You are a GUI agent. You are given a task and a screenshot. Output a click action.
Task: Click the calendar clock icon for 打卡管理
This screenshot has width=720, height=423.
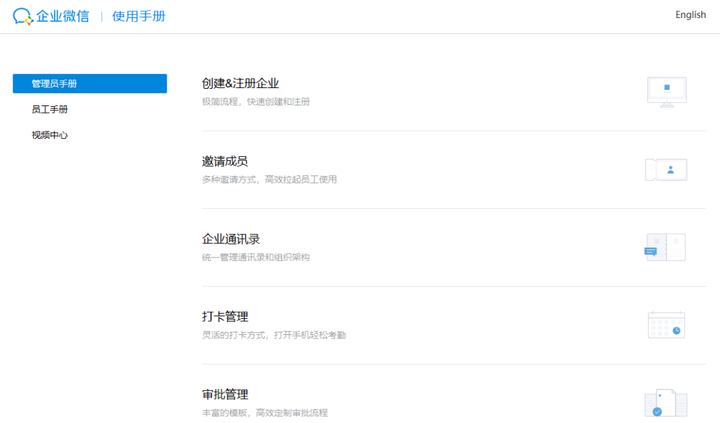click(x=666, y=325)
